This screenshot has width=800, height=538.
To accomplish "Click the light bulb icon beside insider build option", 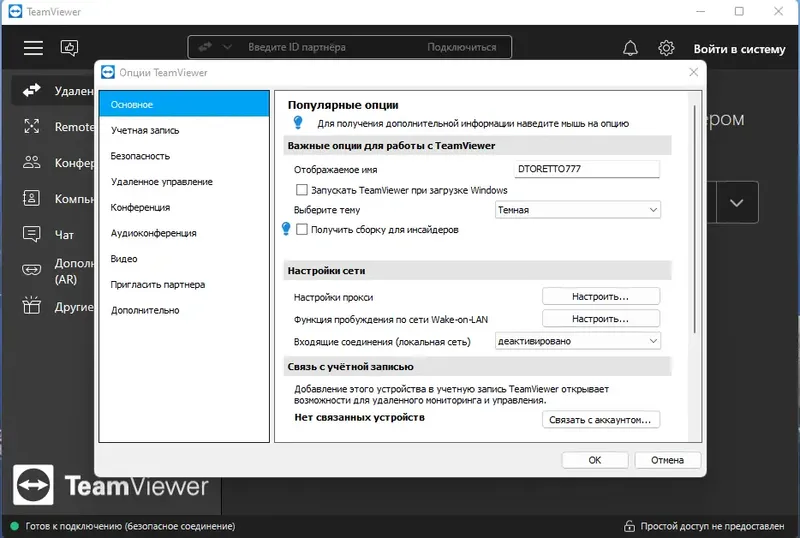I will click(x=286, y=229).
